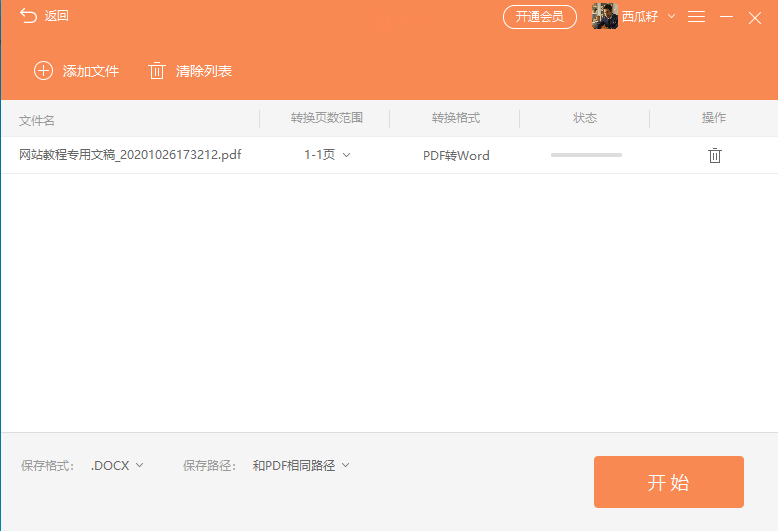Click the 状态 column header

[585, 118]
